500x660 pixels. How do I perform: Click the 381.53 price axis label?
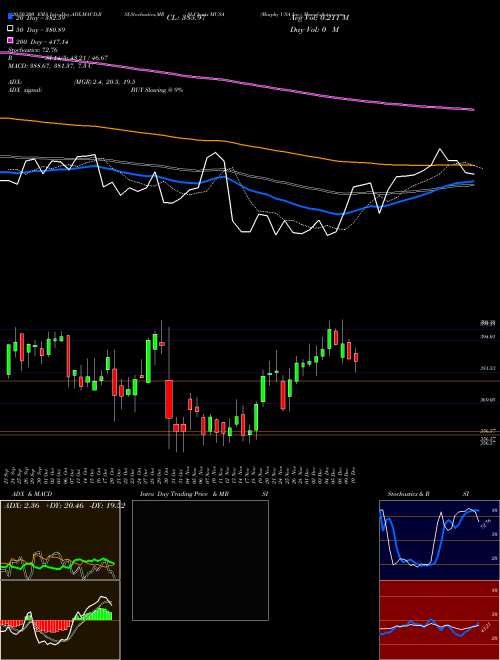[487, 368]
